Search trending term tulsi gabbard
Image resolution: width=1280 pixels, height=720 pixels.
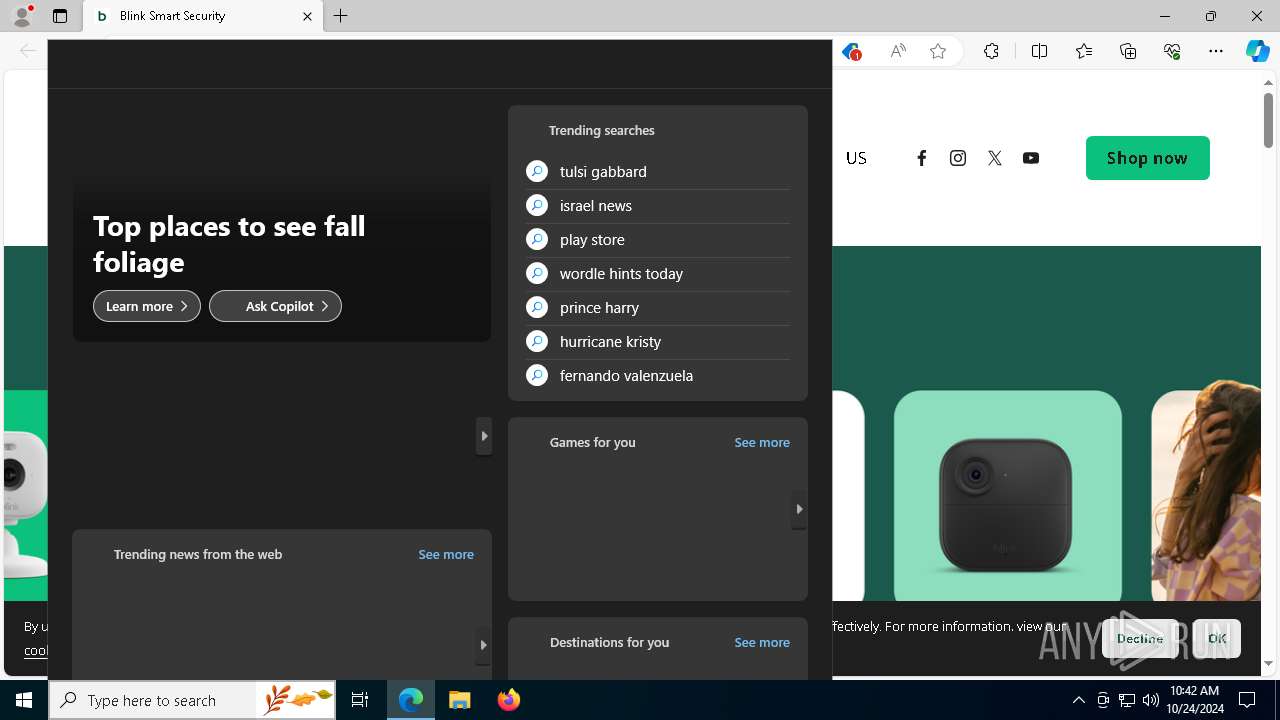tap(603, 172)
